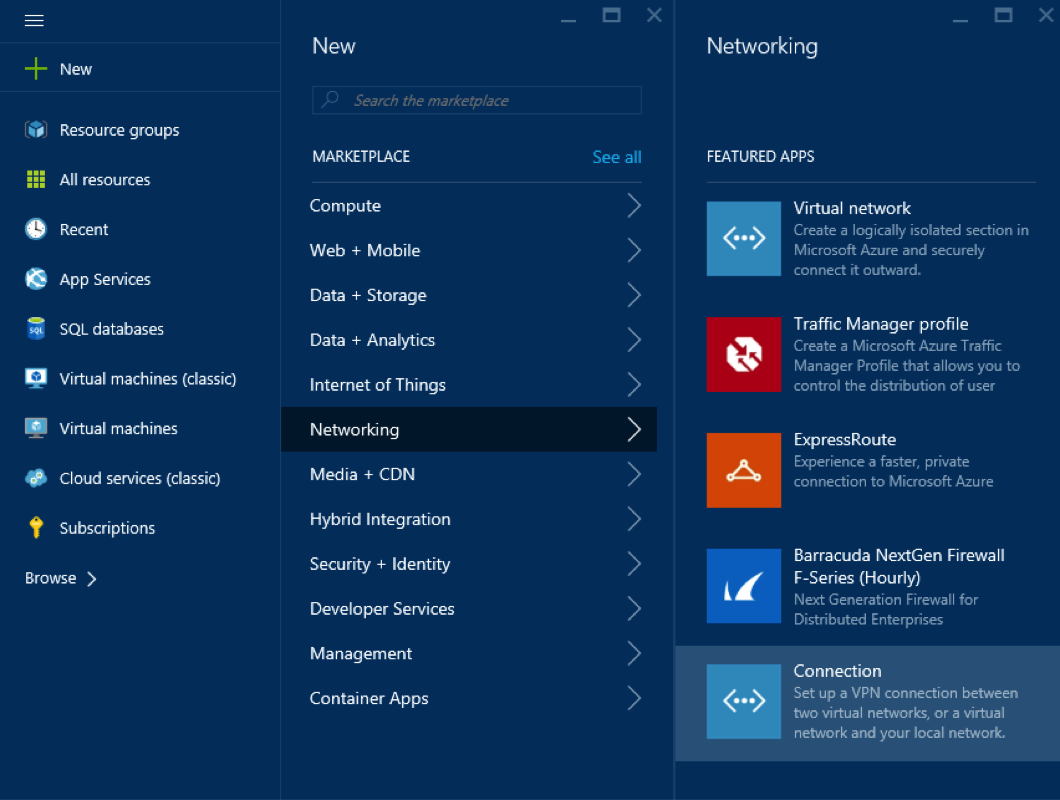Click the Subscriptions key icon

point(36,527)
